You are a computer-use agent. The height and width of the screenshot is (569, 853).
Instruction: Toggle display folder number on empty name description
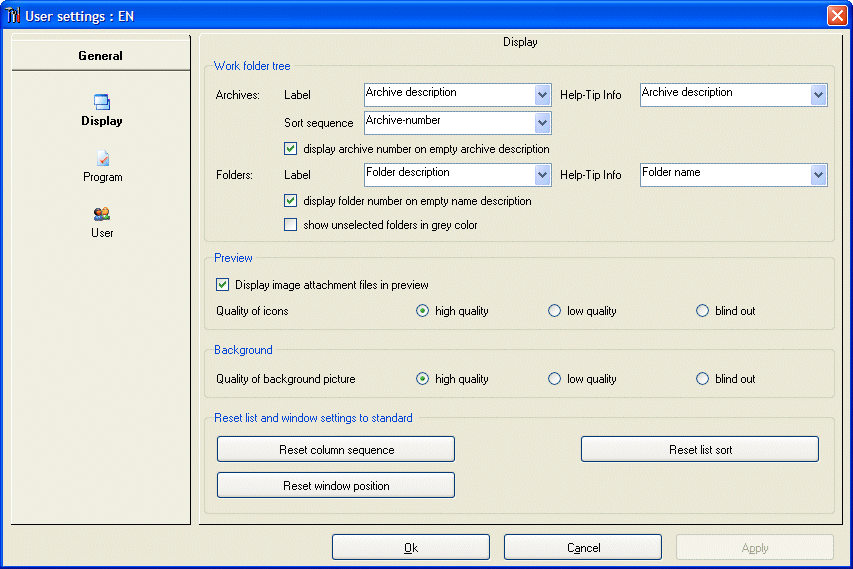click(x=290, y=201)
